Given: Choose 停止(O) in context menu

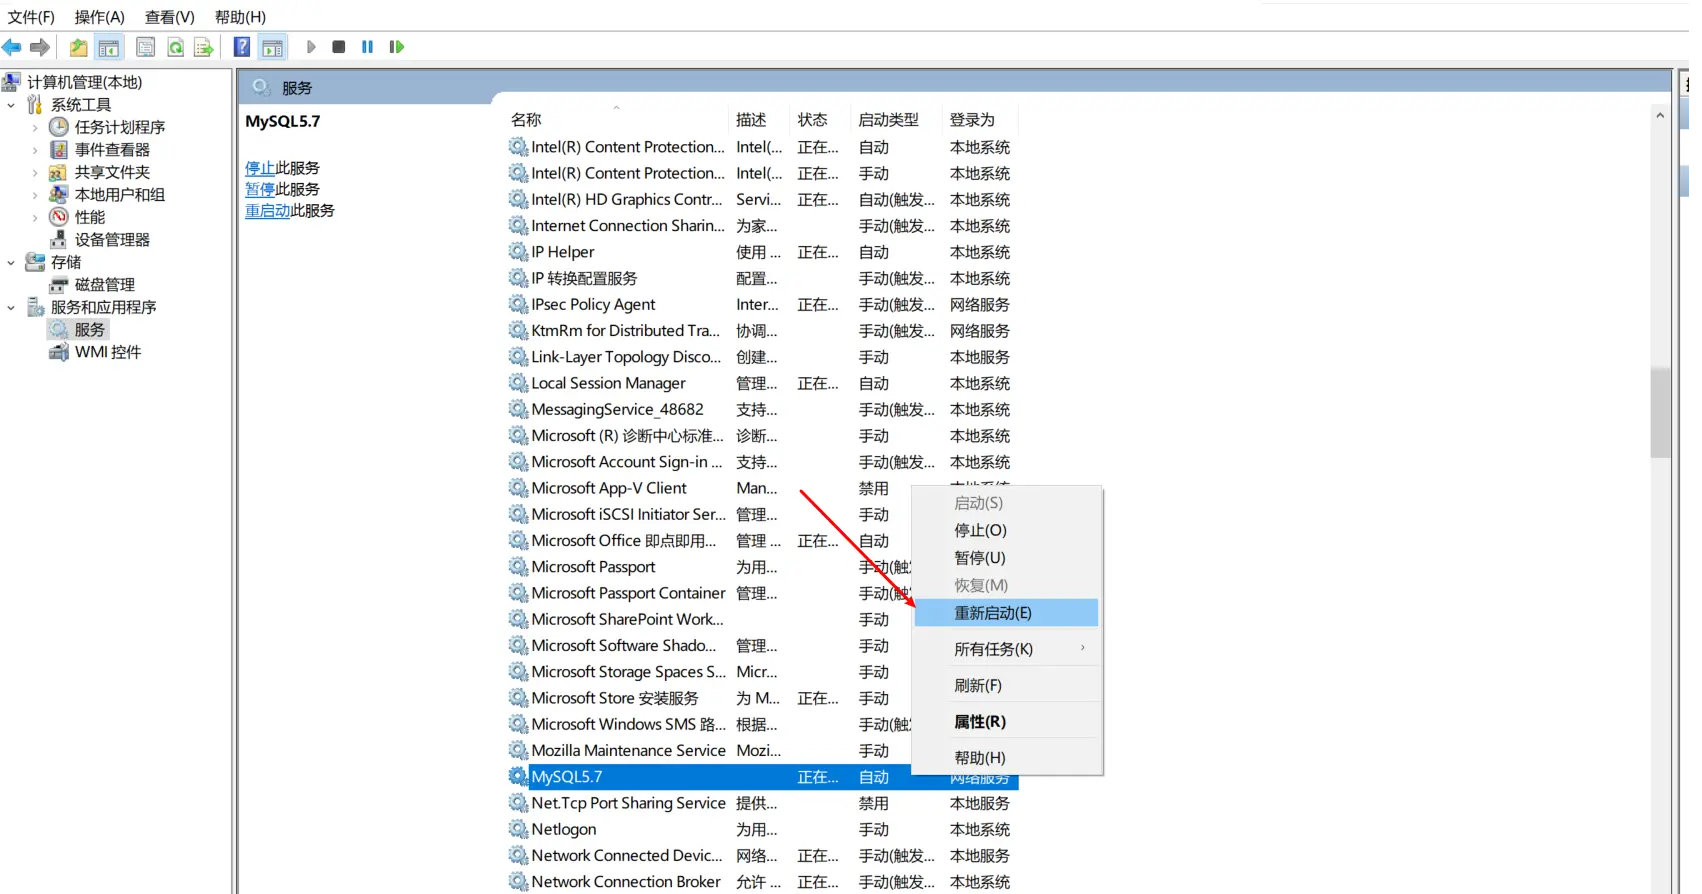Looking at the screenshot, I should pos(1006,530).
